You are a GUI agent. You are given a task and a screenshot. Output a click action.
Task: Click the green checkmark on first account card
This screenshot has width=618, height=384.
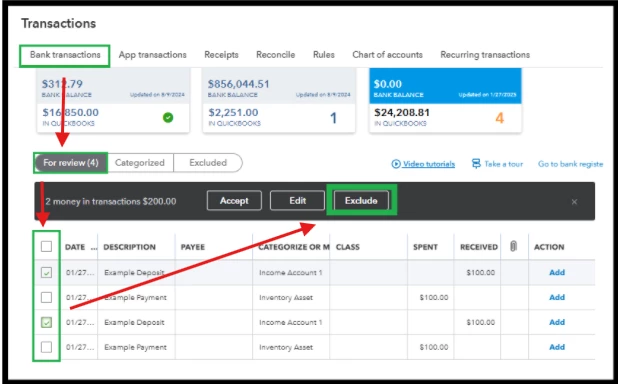[x=168, y=117]
